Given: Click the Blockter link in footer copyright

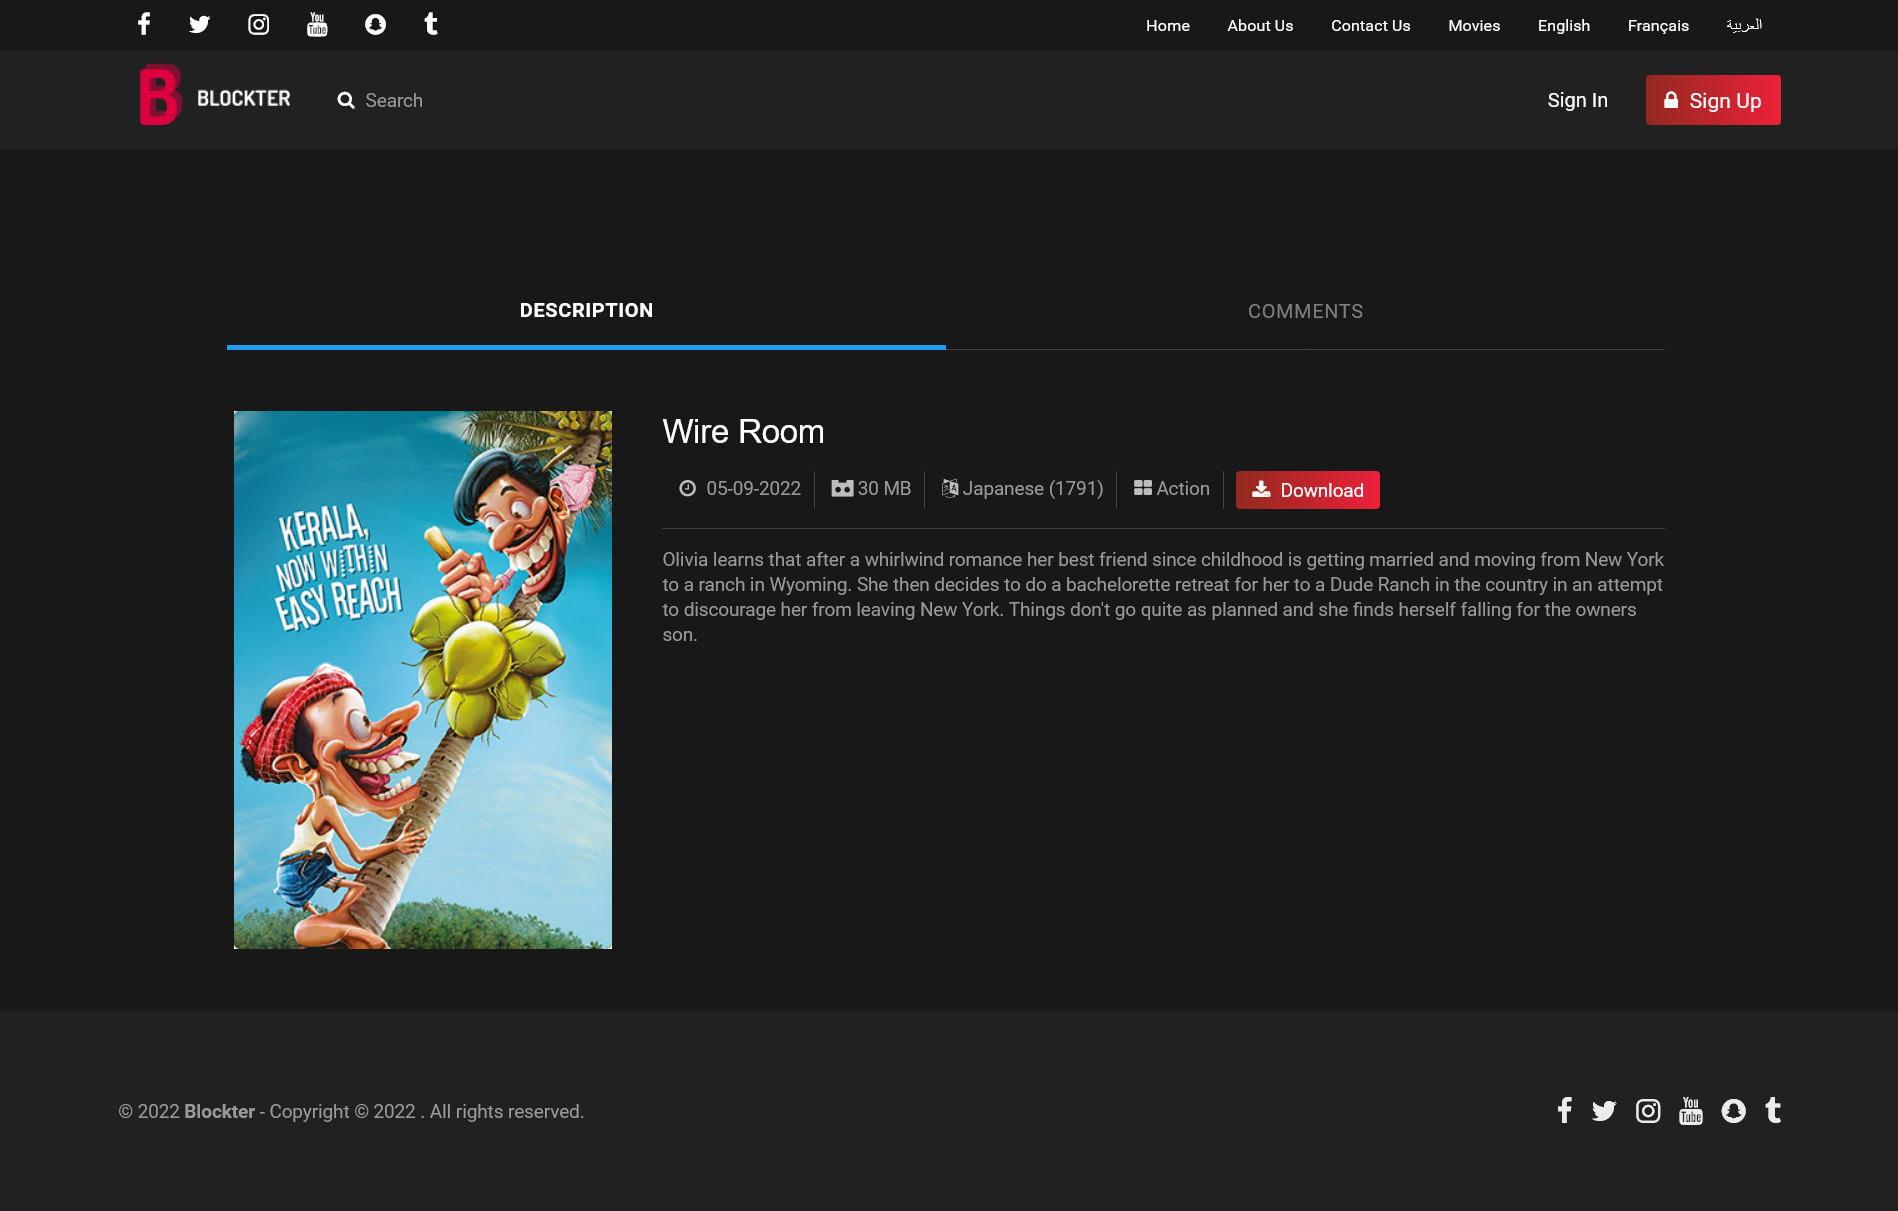Looking at the screenshot, I should tap(220, 1111).
